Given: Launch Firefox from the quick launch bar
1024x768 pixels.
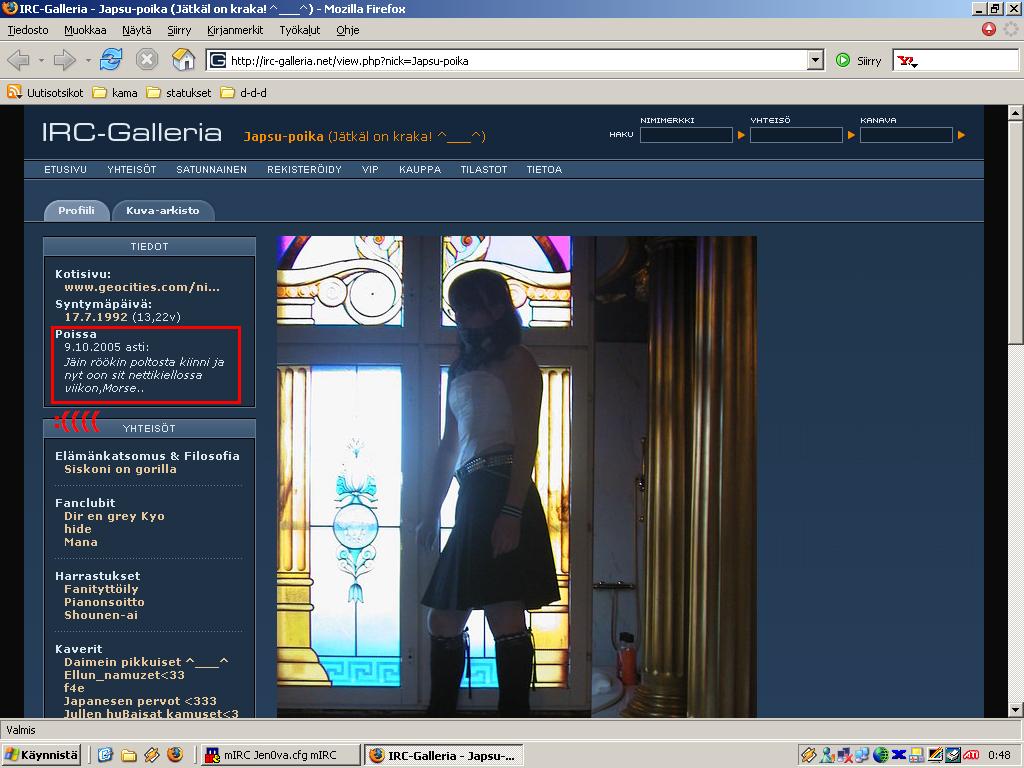Looking at the screenshot, I should (x=174, y=755).
